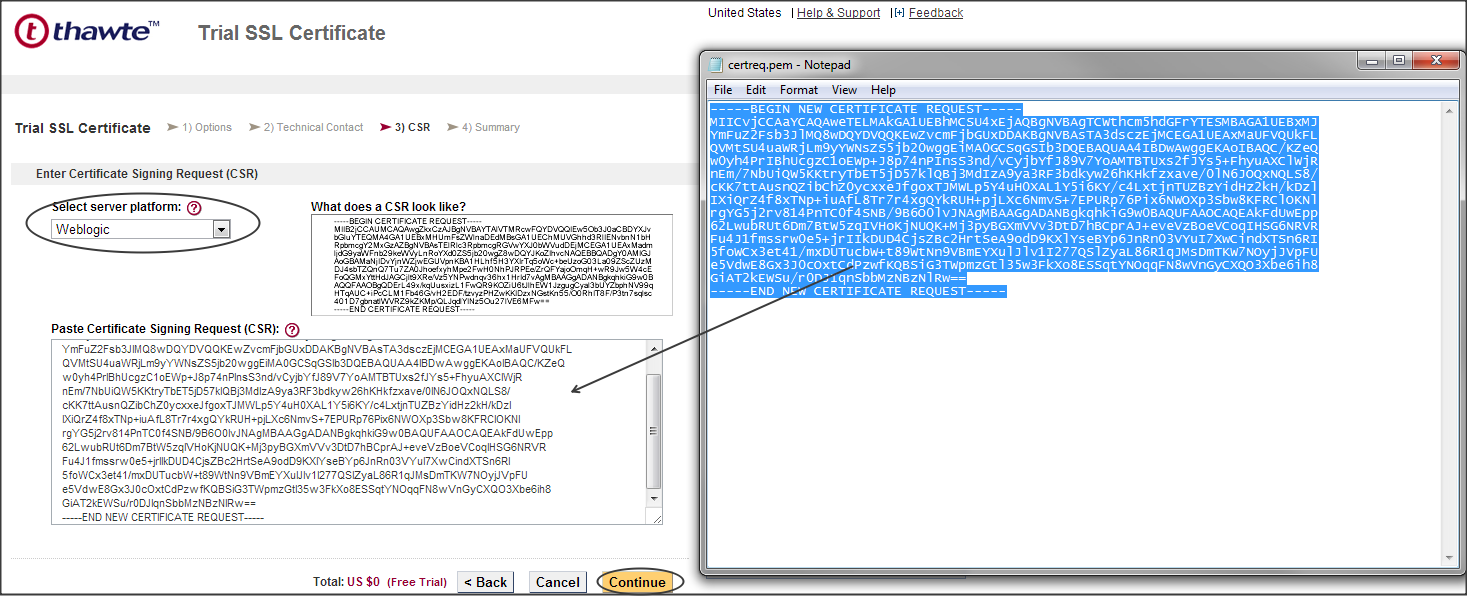Click the Back button

[x=486, y=582]
